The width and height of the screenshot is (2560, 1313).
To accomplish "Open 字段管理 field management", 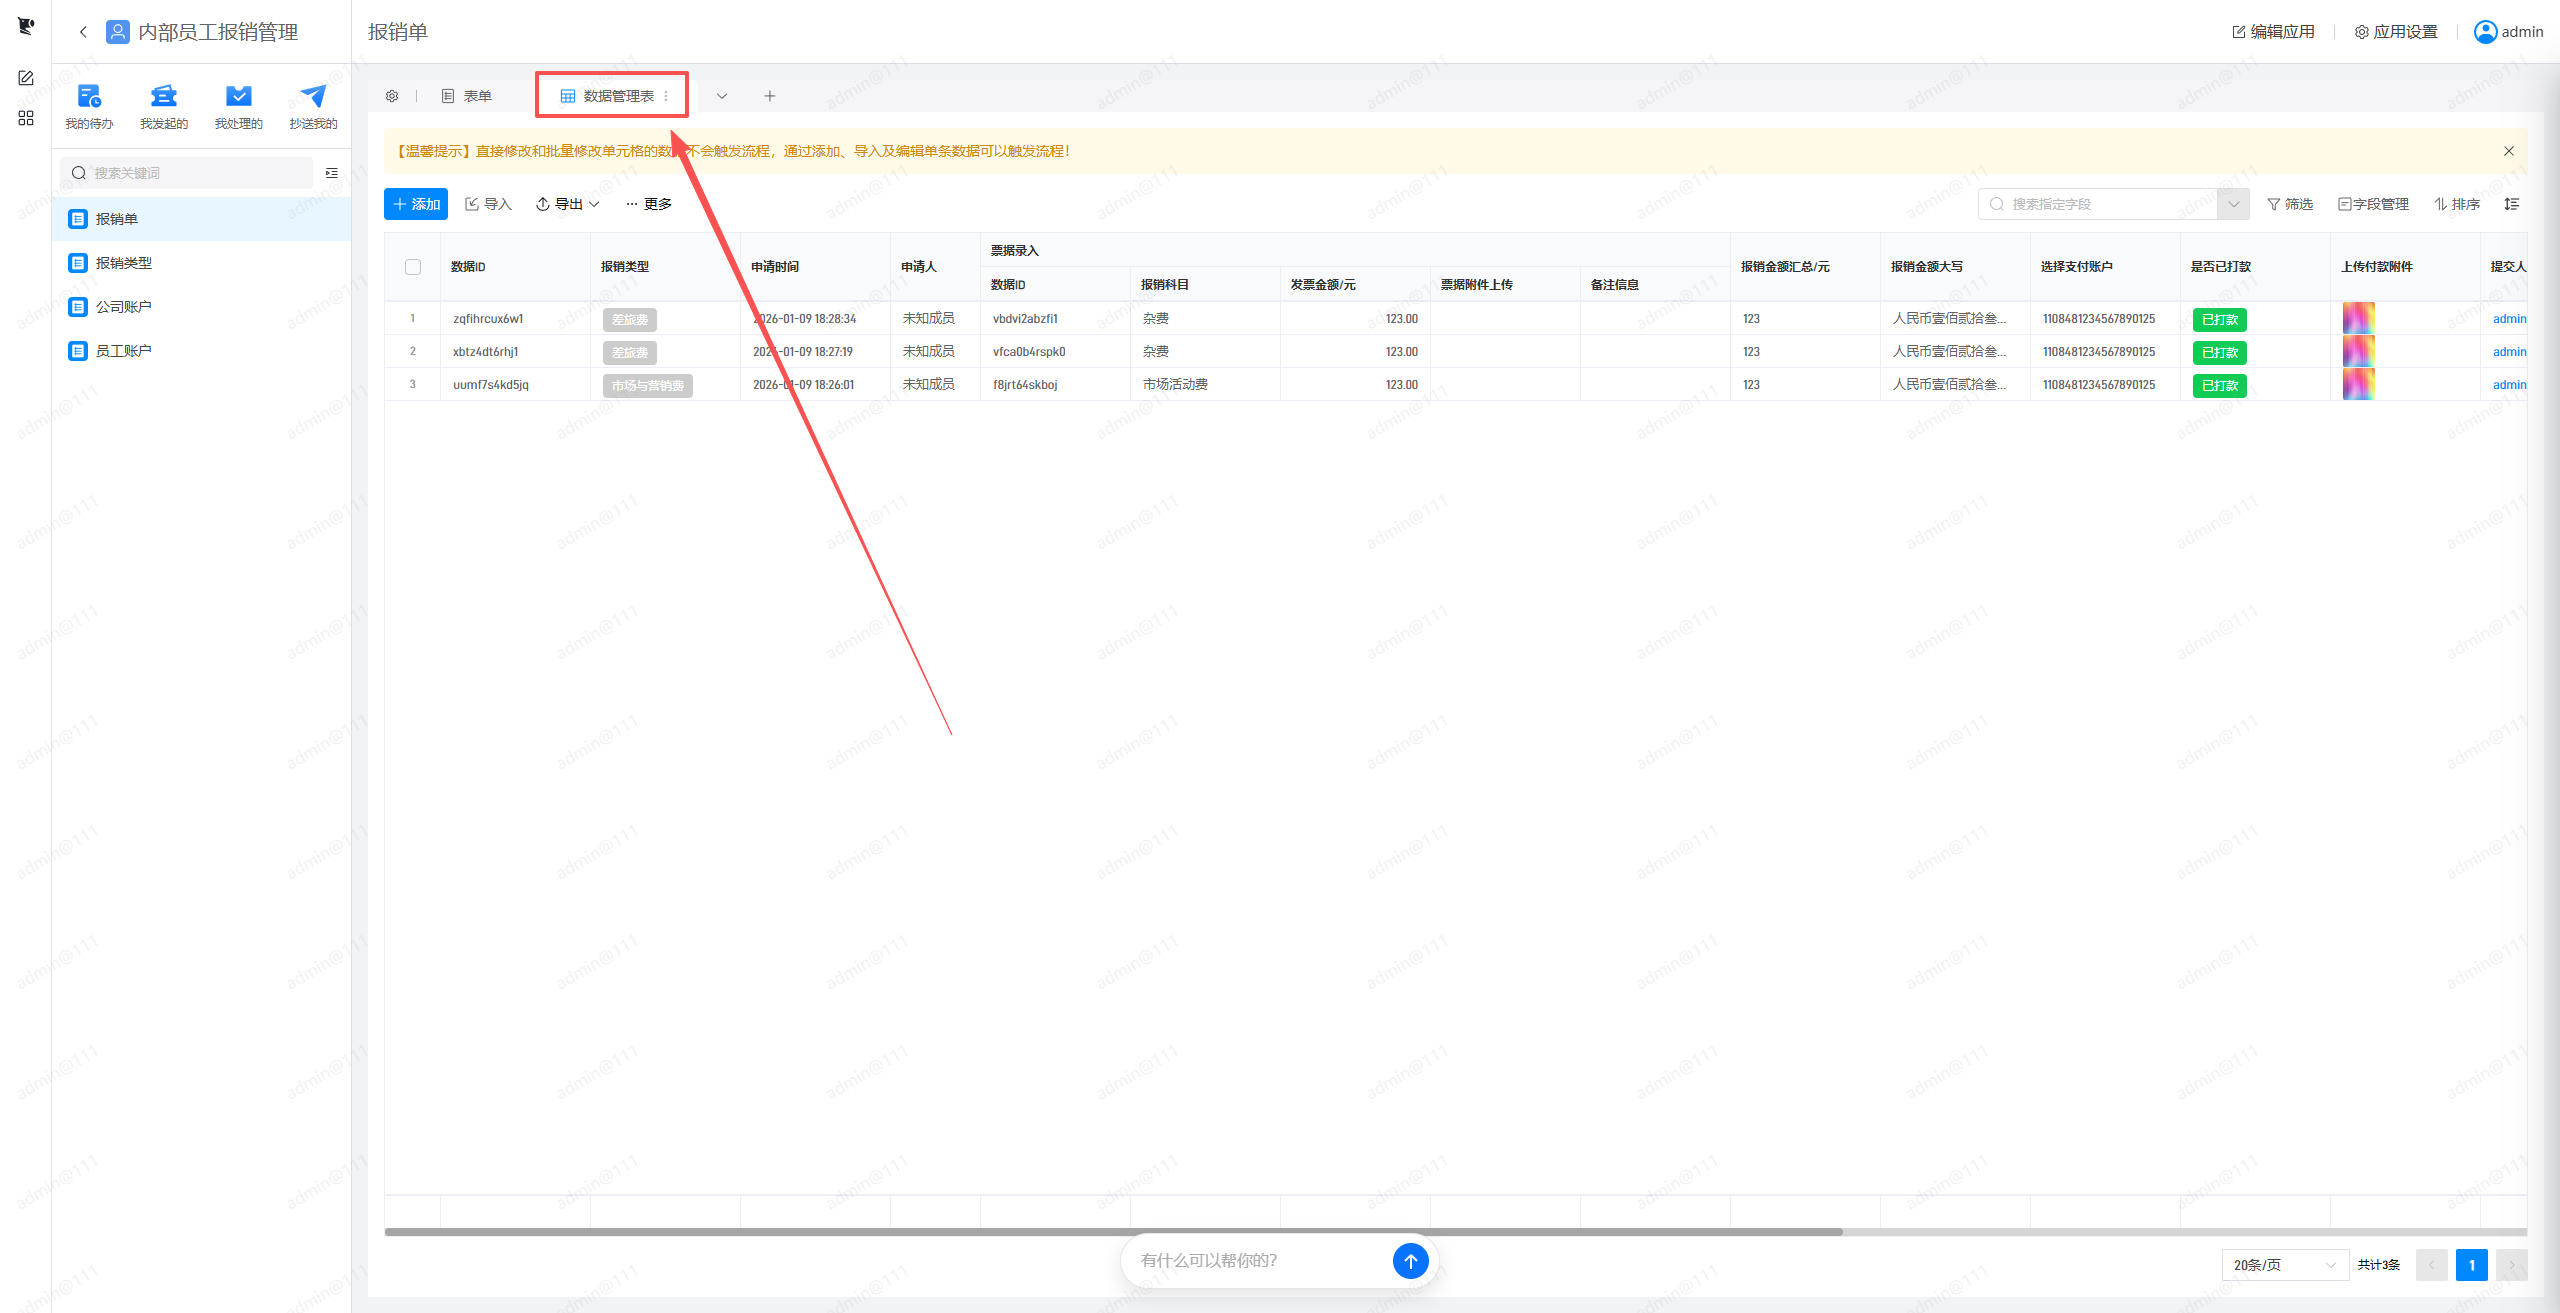I will 2373,204.
